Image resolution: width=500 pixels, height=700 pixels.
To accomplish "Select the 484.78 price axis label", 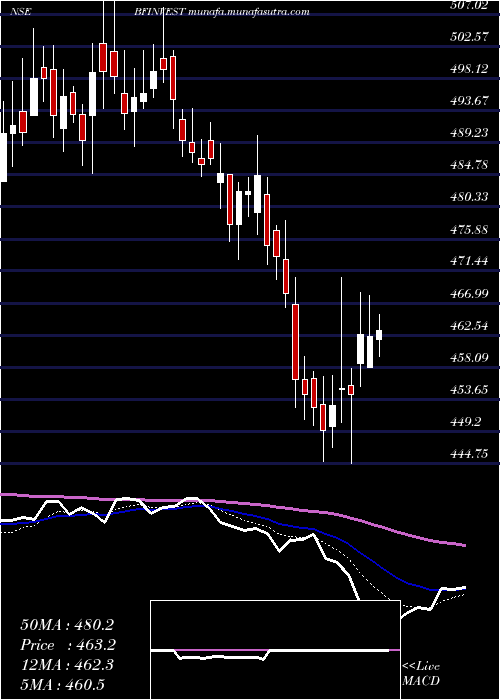I will (x=468, y=166).
